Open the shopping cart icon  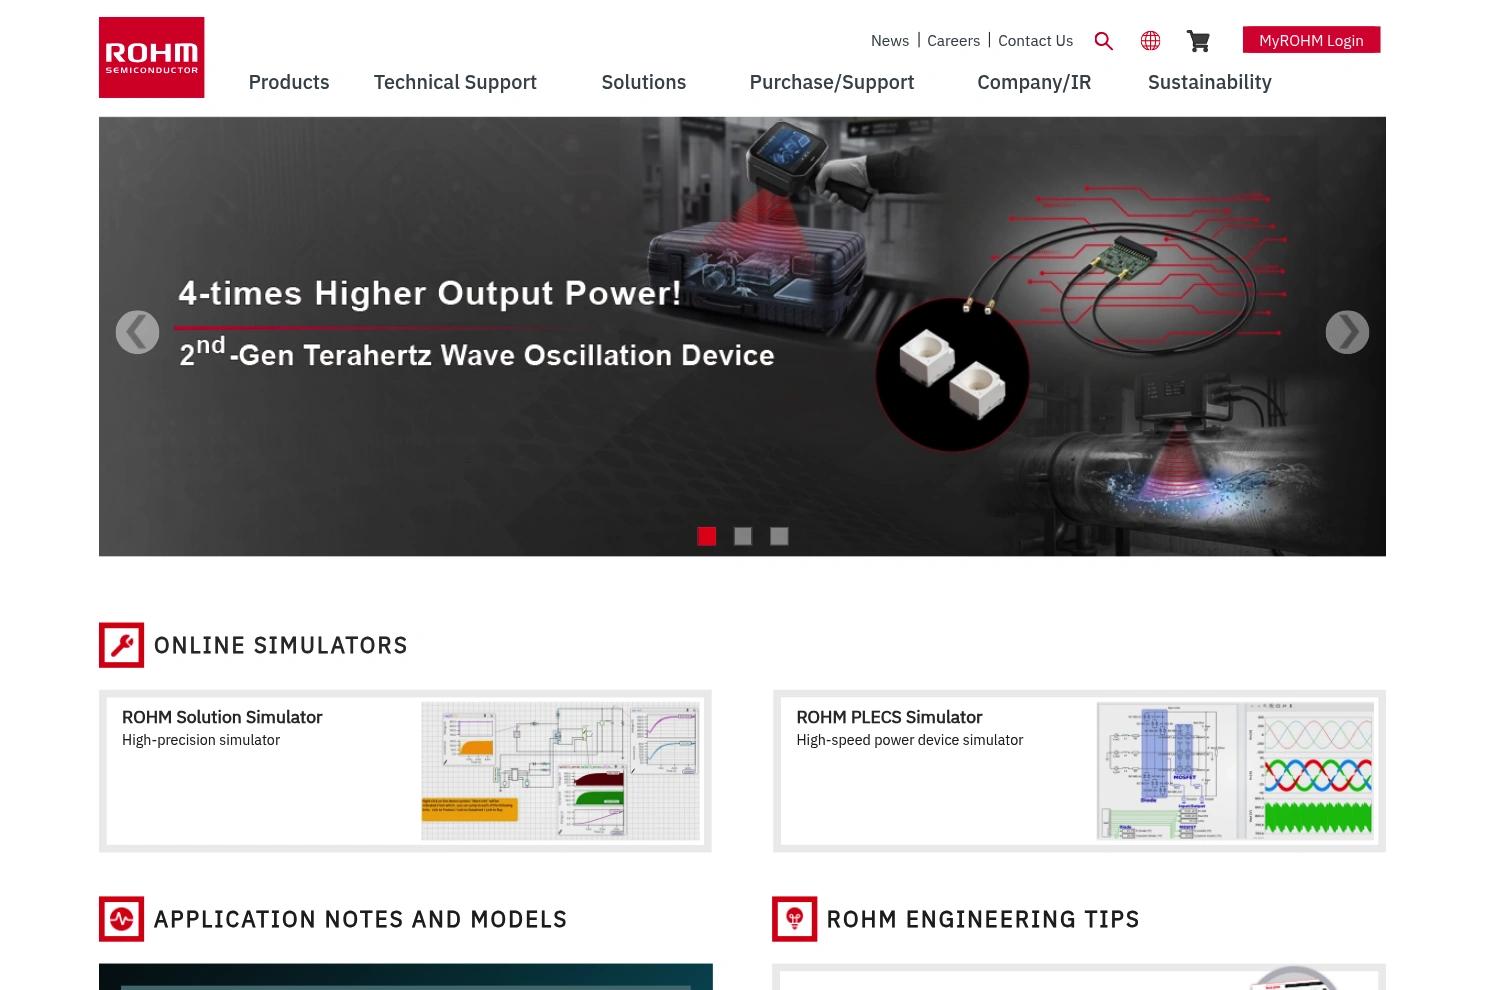(1198, 41)
